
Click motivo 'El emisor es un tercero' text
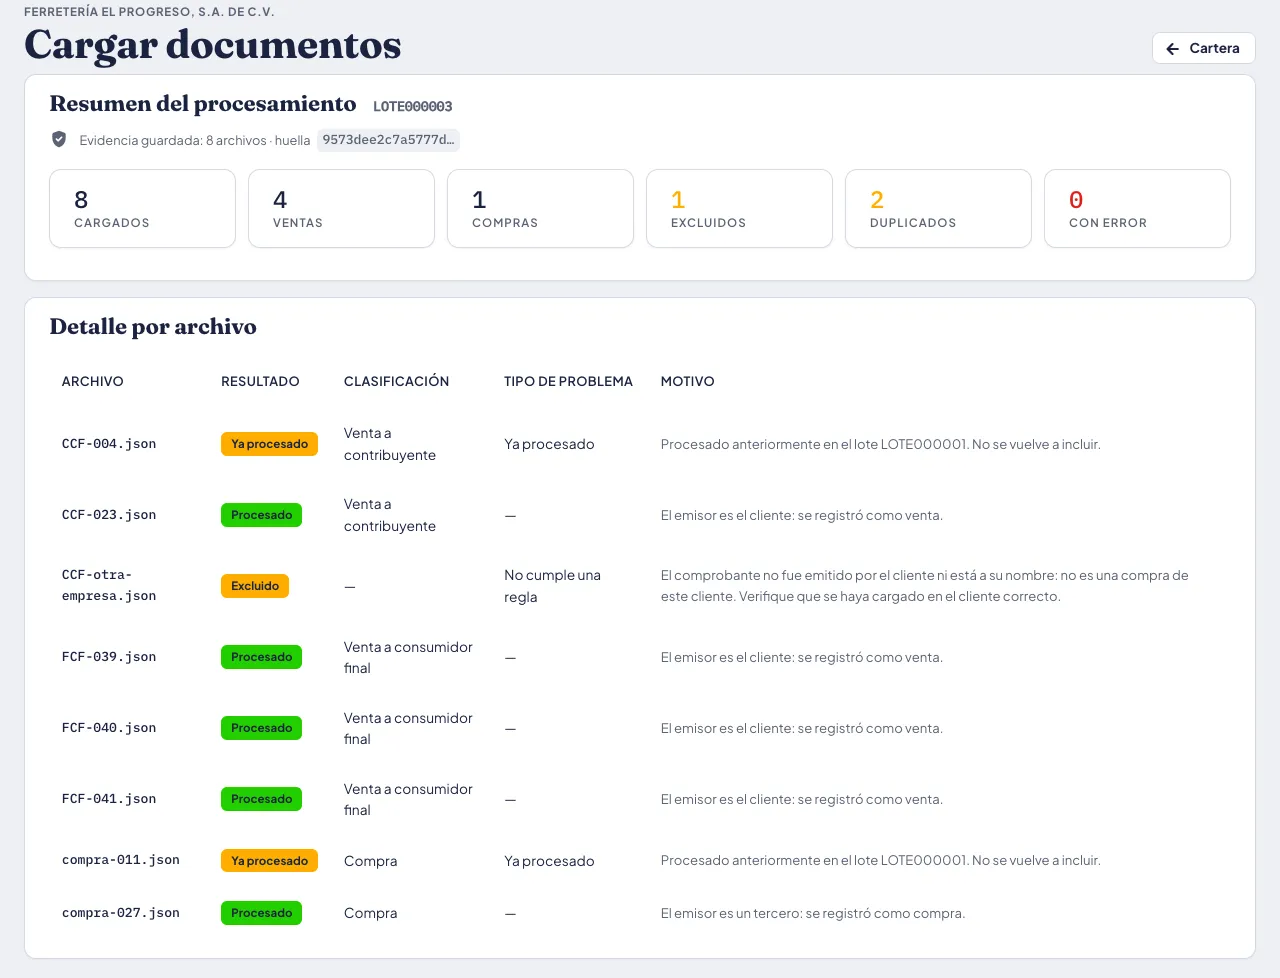tap(813, 913)
